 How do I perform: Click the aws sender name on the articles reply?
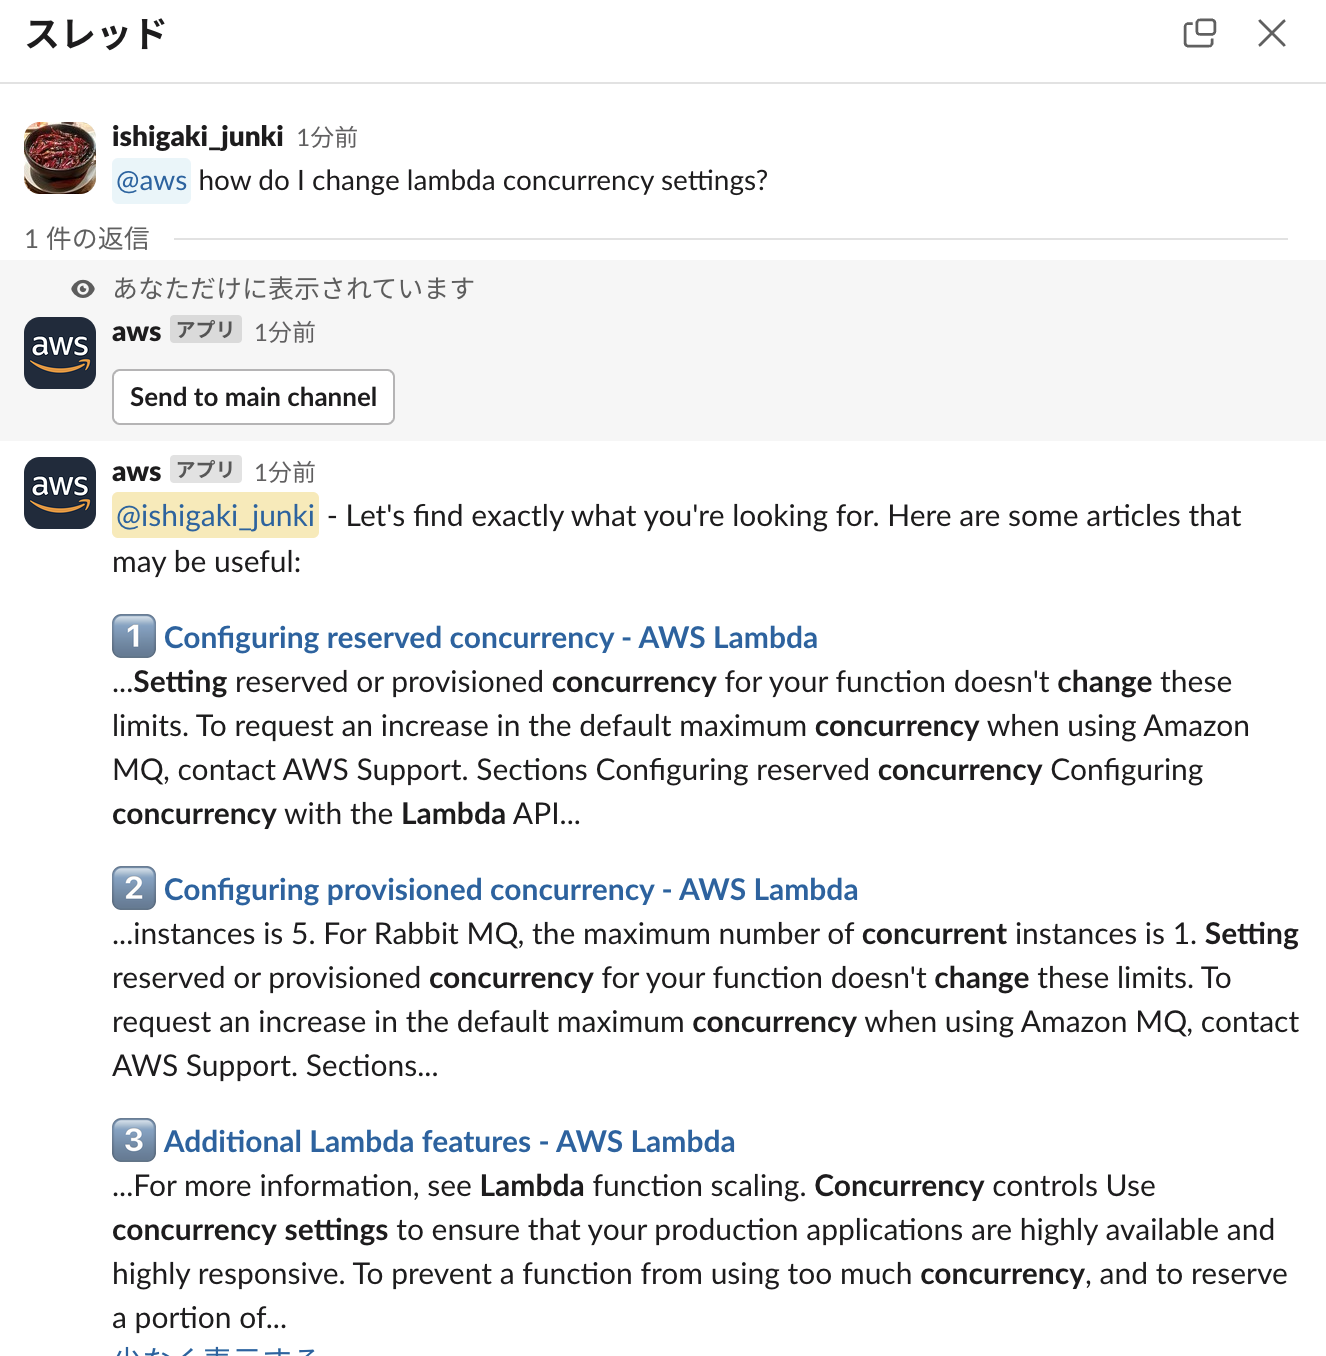136,471
